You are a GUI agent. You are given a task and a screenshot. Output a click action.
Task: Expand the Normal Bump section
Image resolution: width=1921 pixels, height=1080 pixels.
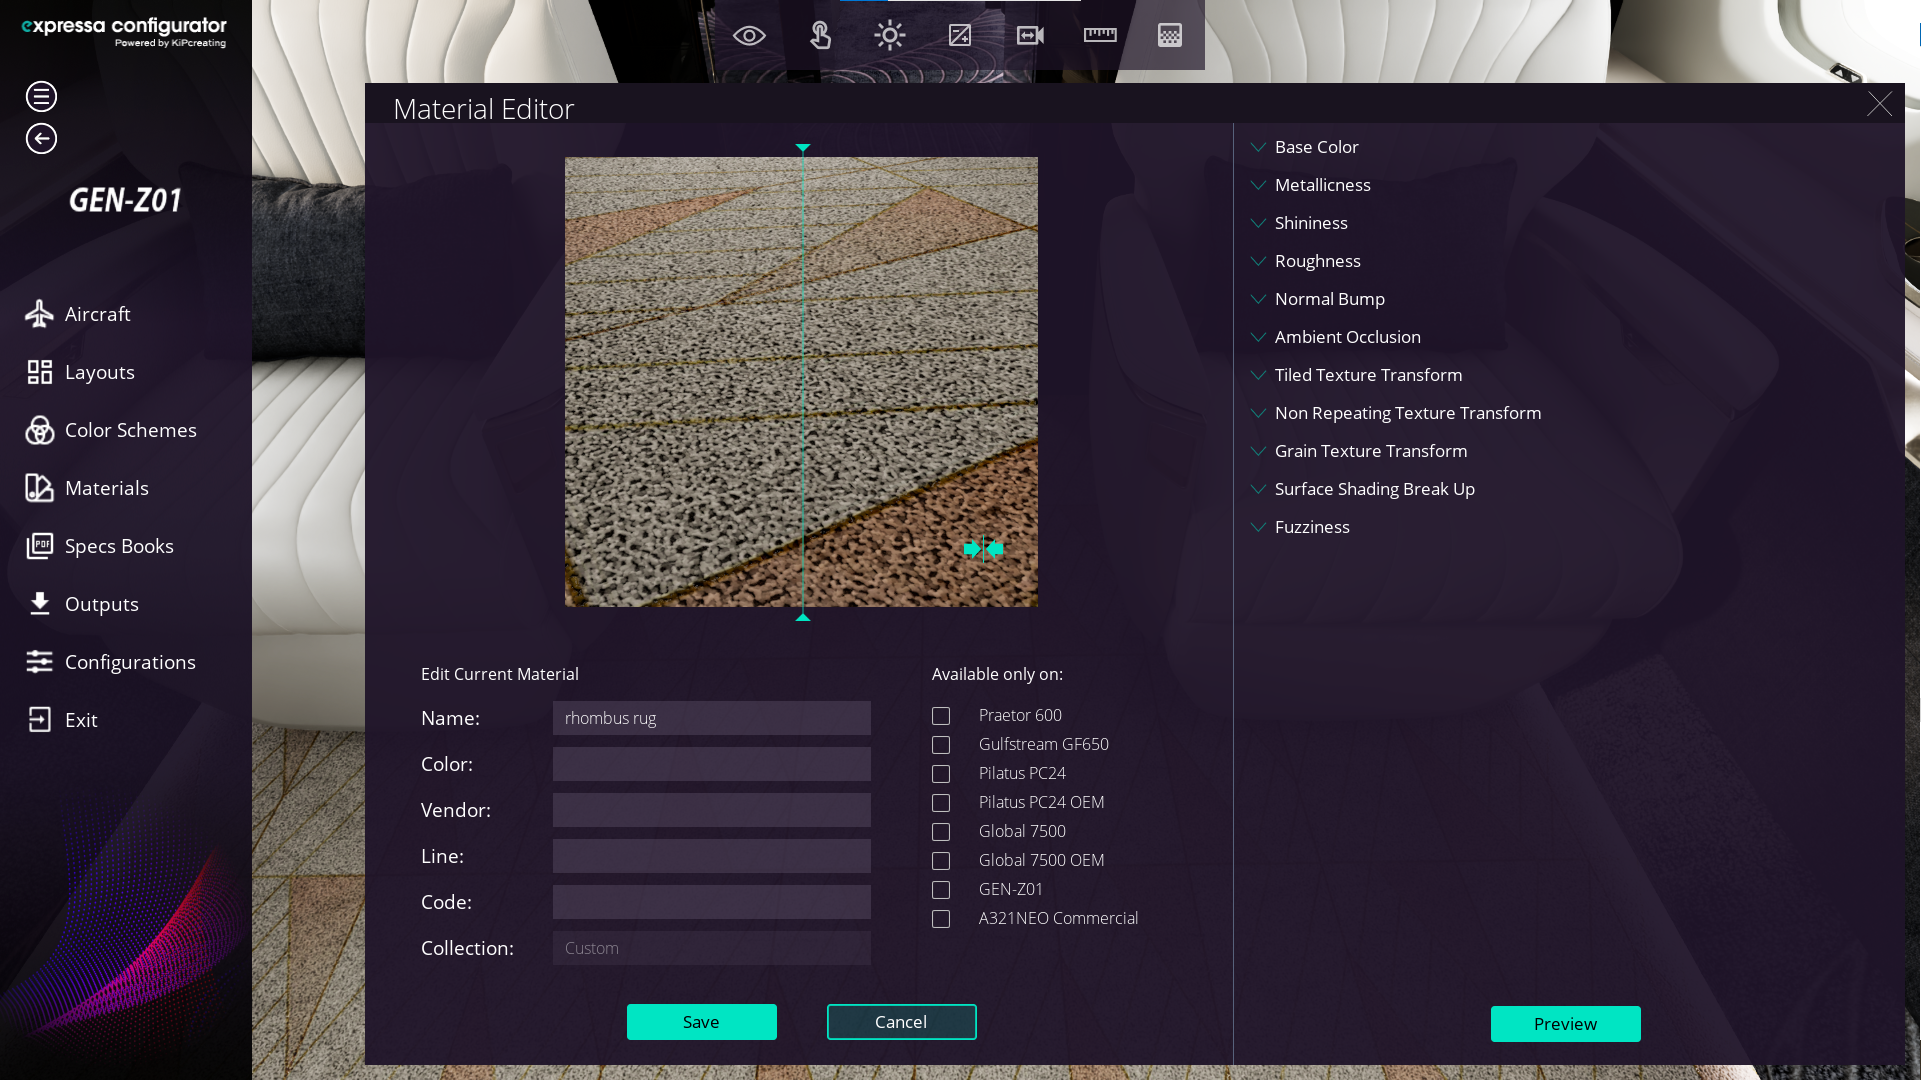tap(1329, 299)
